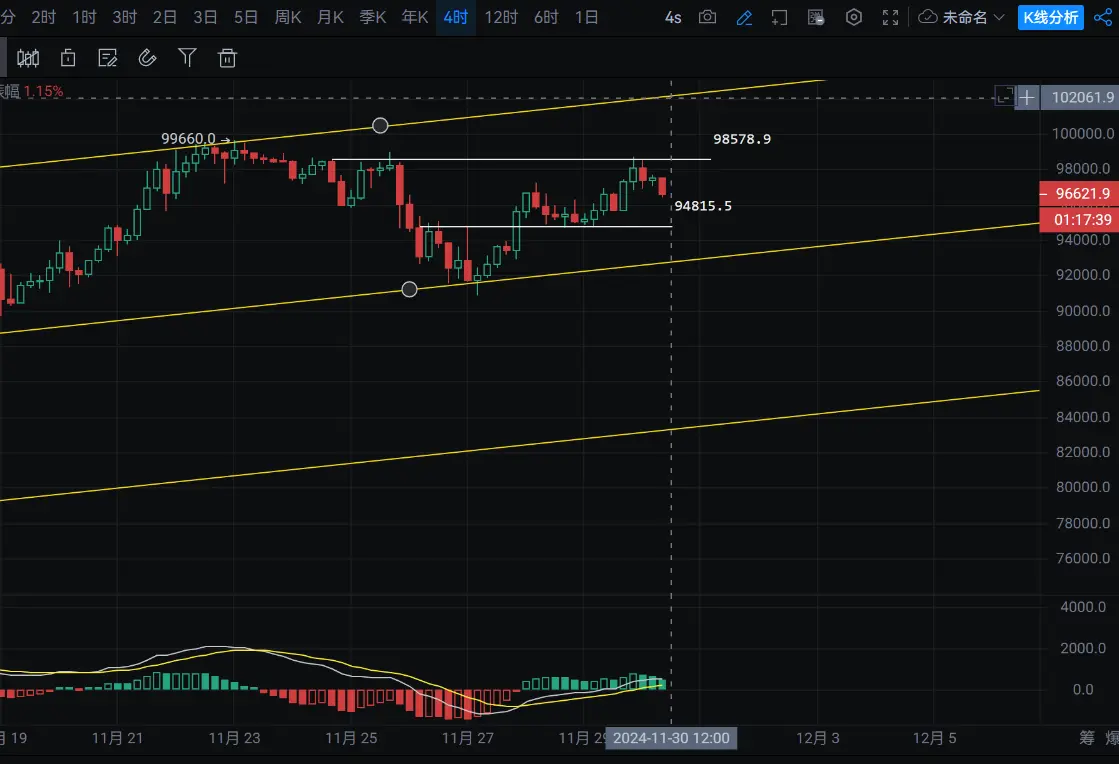Open the funnel filter icon
The width and height of the screenshot is (1119, 764).
pos(188,58)
